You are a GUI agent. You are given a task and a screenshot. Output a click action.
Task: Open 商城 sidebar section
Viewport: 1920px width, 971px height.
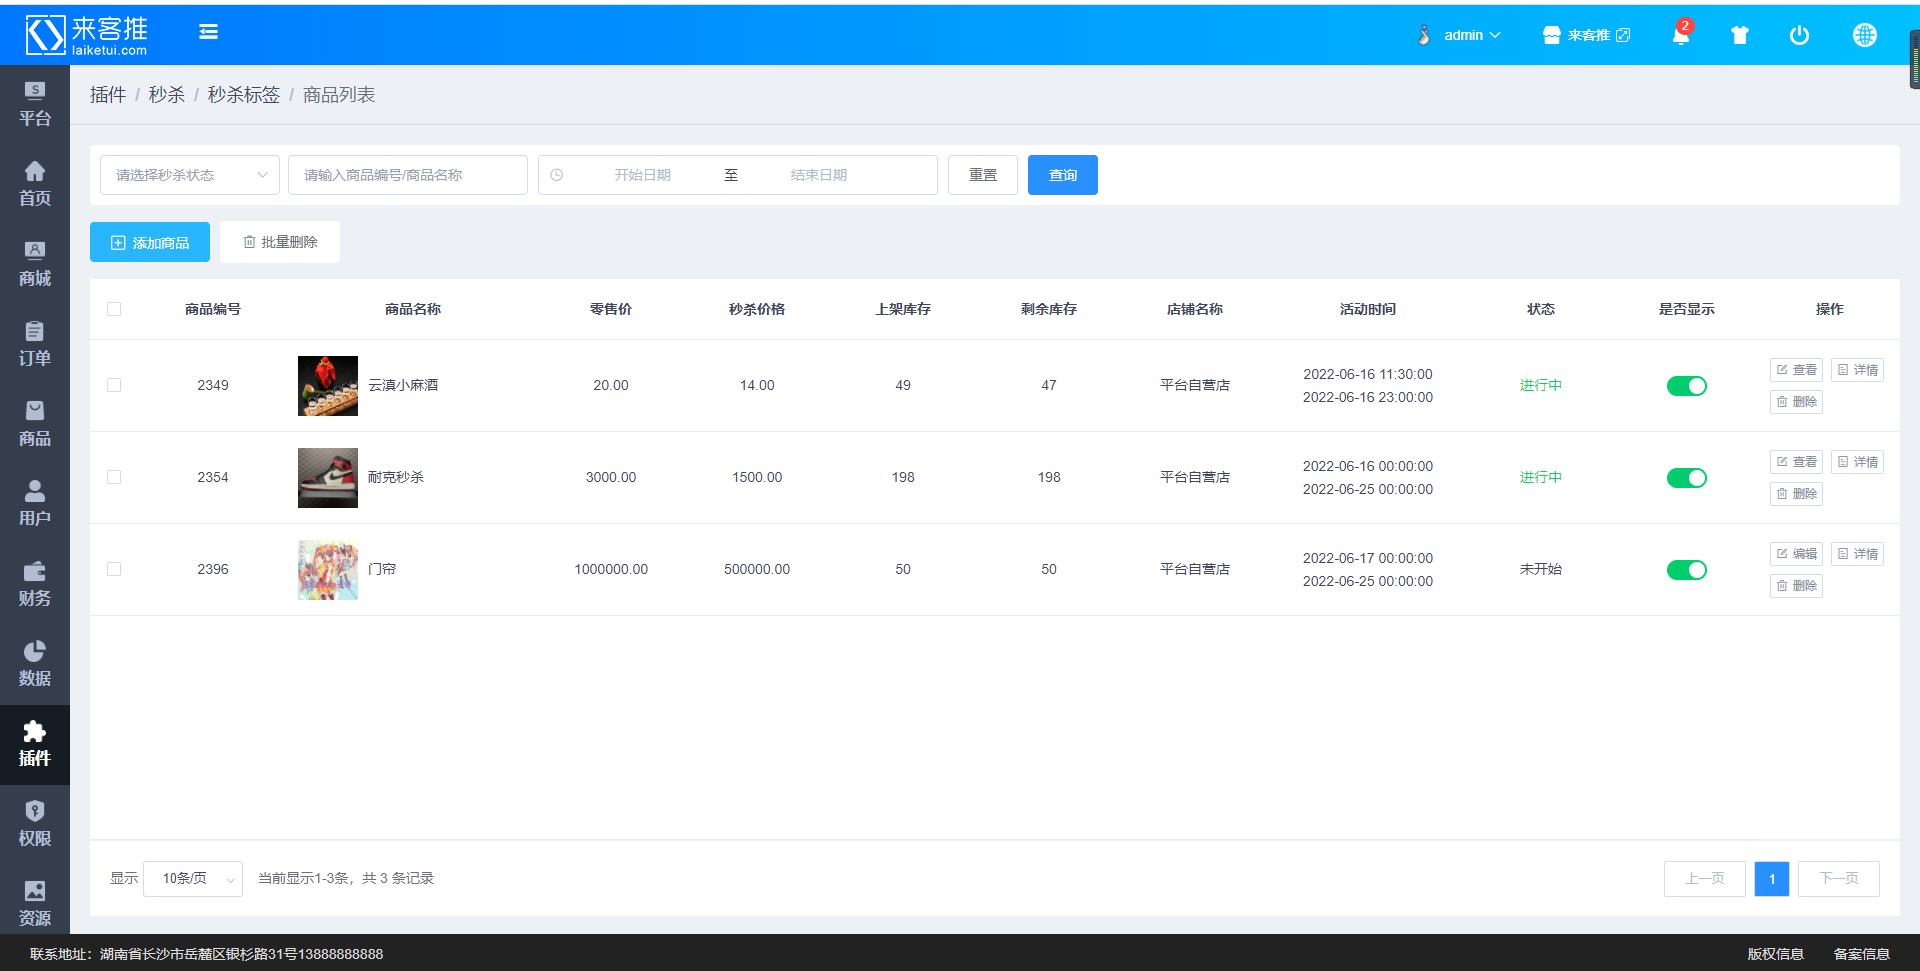click(x=35, y=264)
